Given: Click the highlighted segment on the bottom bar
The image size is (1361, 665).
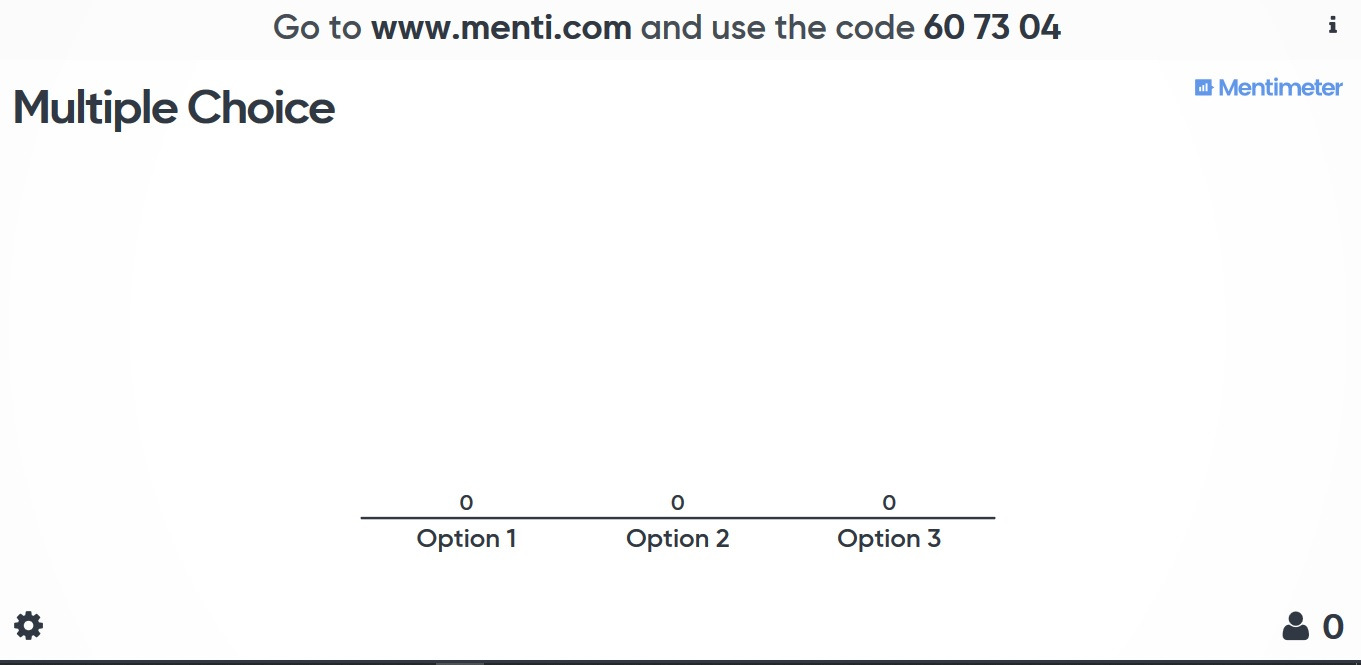Looking at the screenshot, I should (x=460, y=662).
